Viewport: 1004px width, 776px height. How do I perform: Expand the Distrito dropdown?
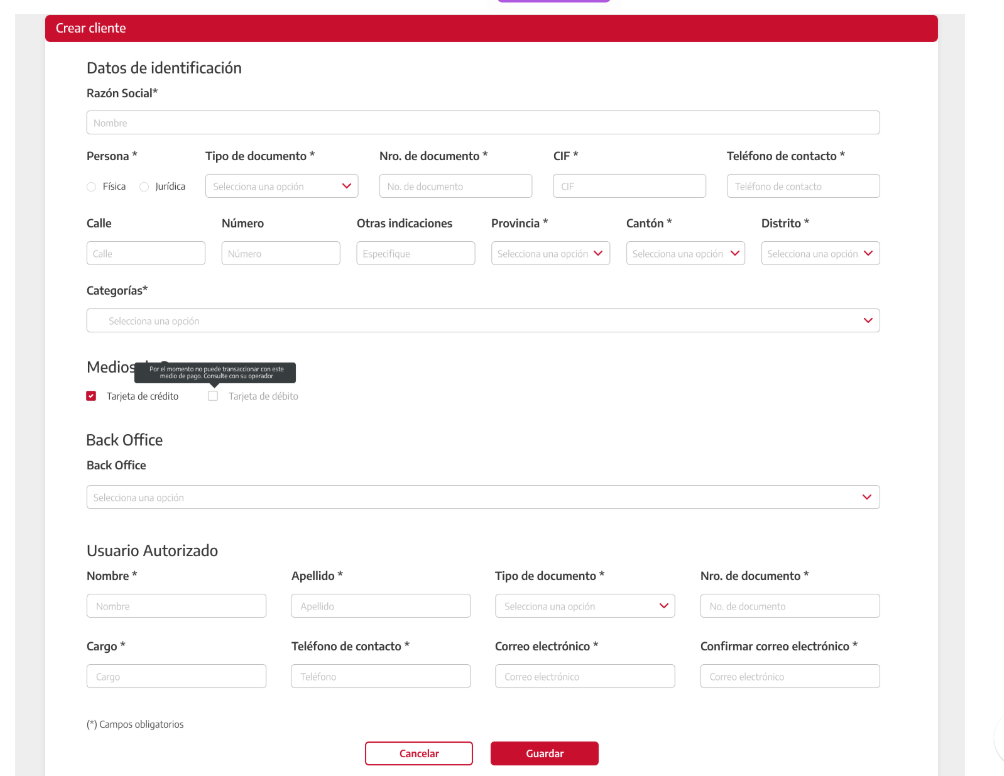(820, 254)
